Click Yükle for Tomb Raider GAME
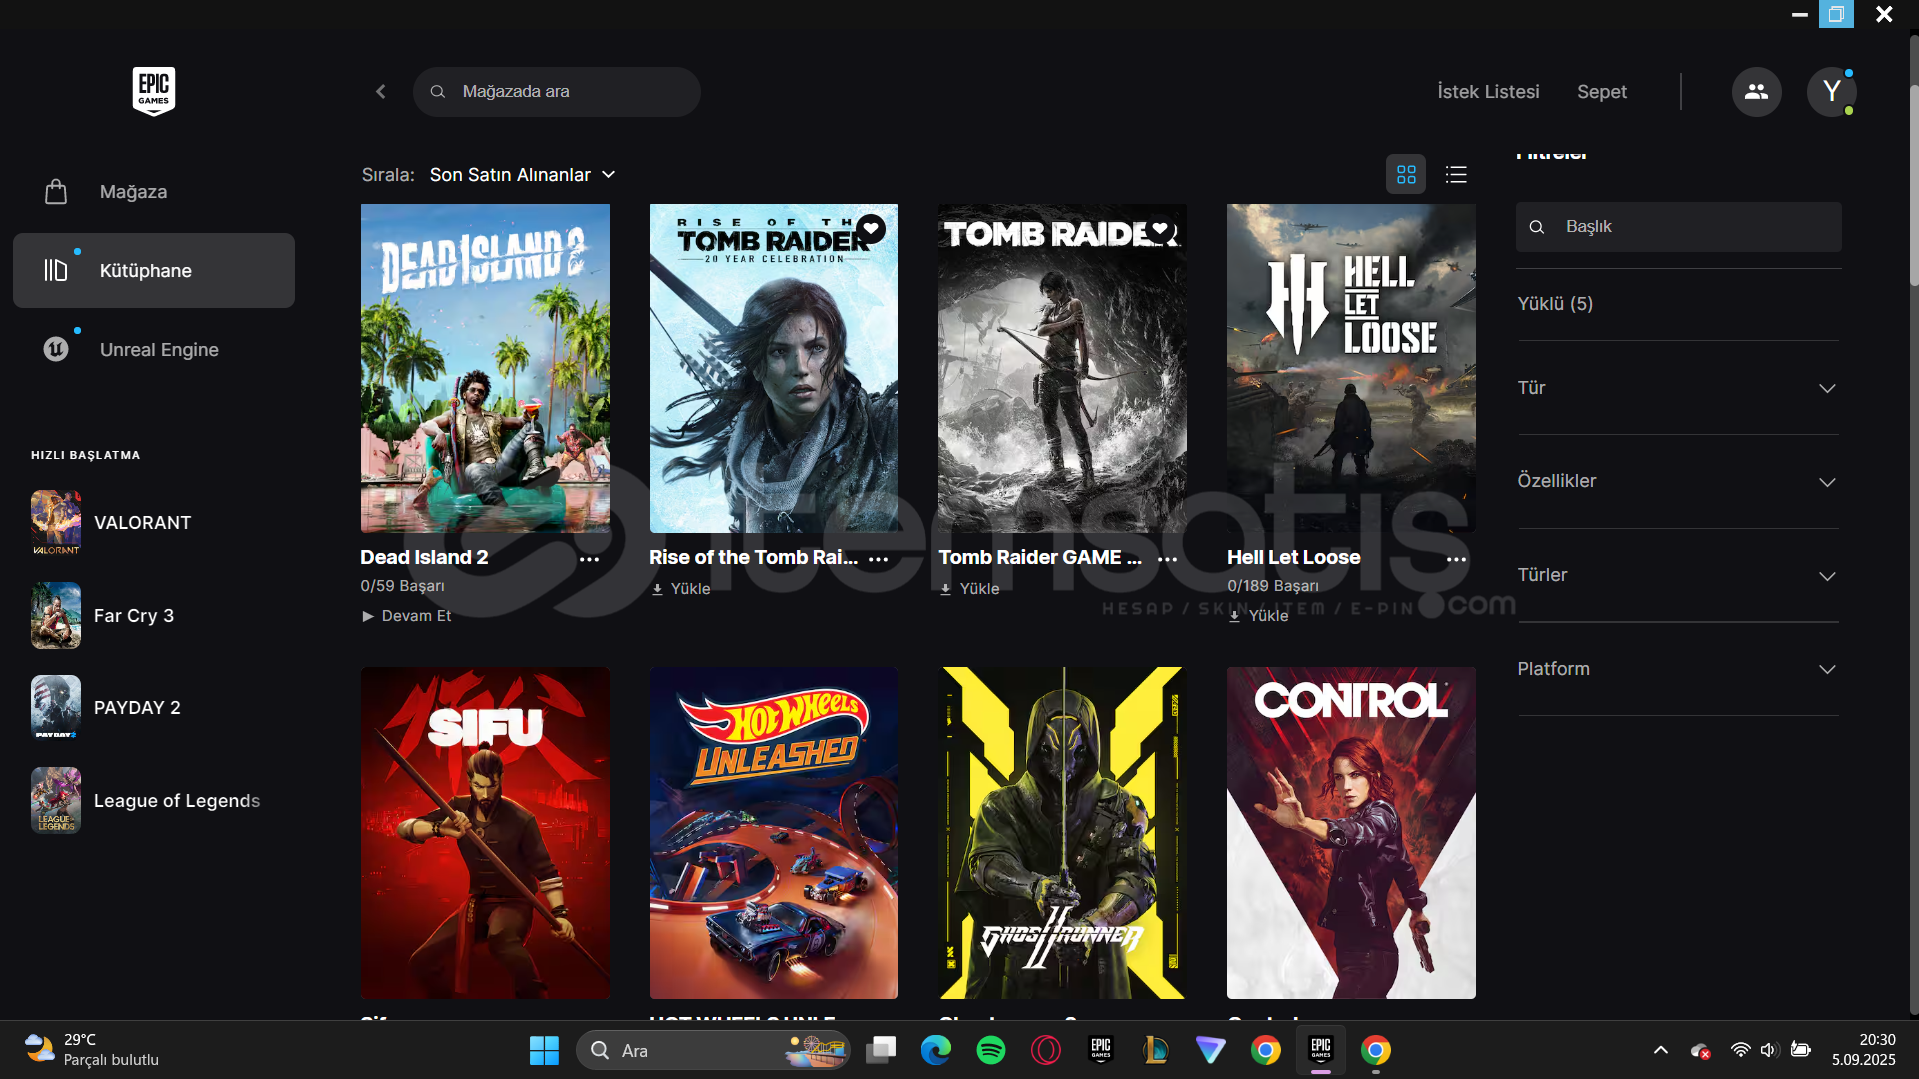This screenshot has width=1919, height=1079. click(970, 589)
